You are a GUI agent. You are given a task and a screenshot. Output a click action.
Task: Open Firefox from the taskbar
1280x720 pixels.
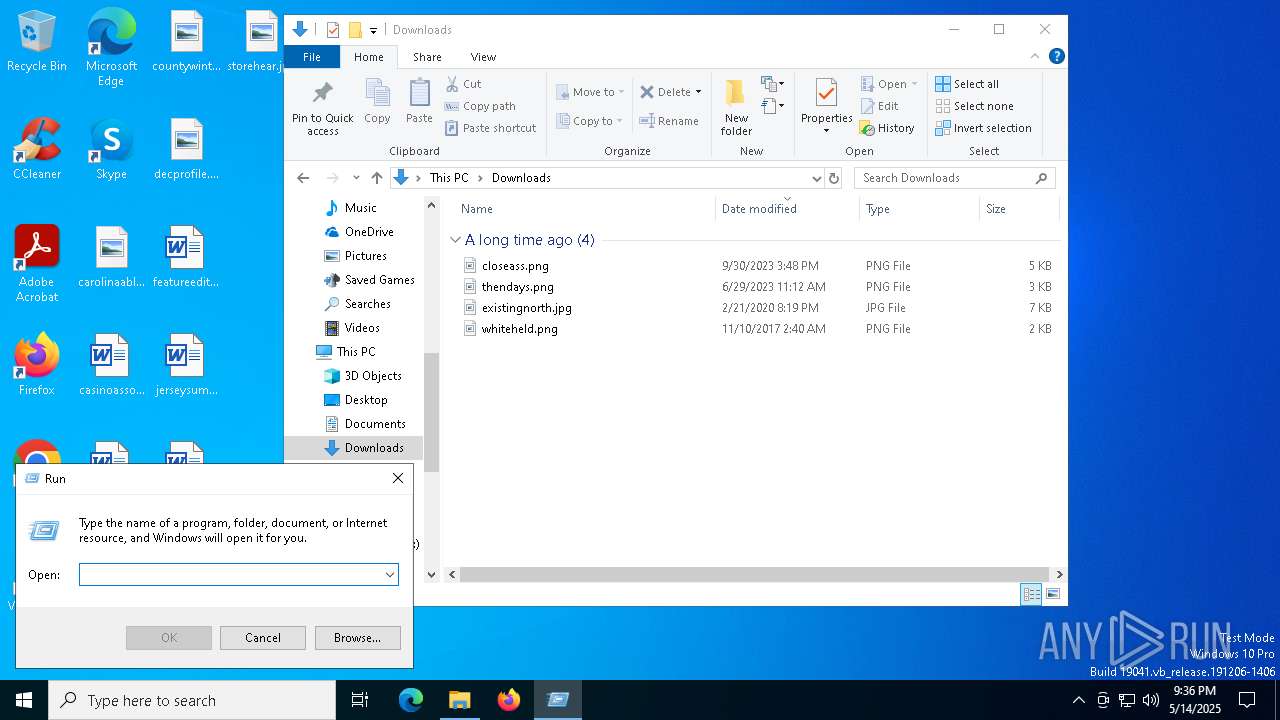(509, 700)
